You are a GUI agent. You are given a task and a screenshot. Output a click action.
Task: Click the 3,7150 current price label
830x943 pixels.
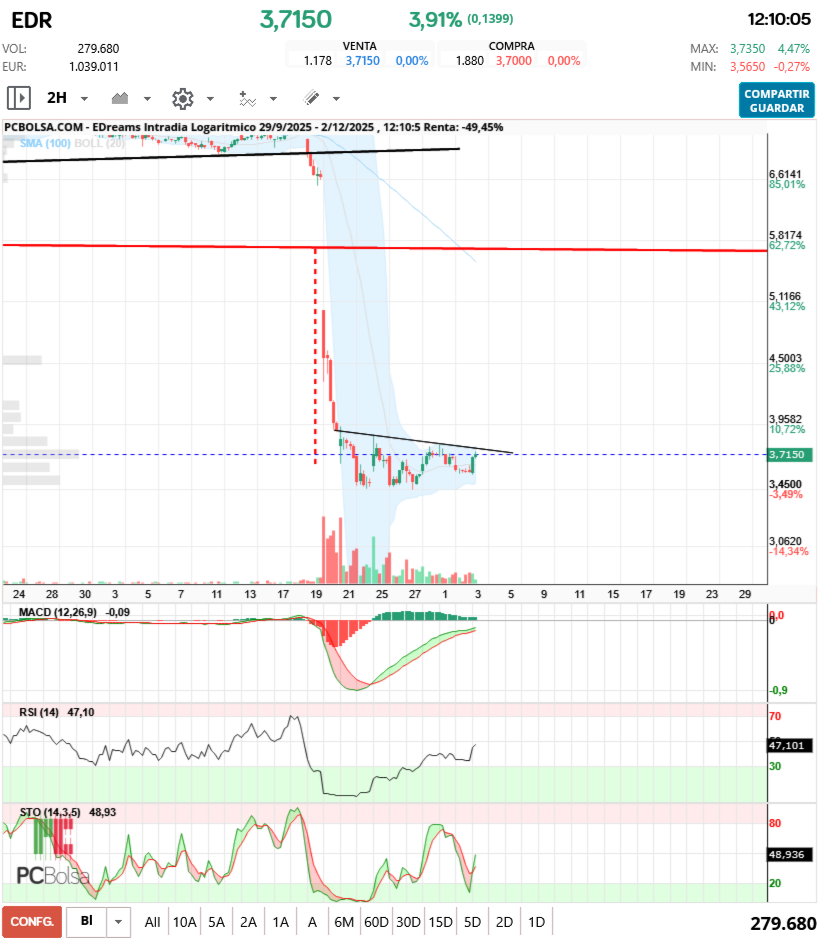pyautogui.click(x=790, y=455)
